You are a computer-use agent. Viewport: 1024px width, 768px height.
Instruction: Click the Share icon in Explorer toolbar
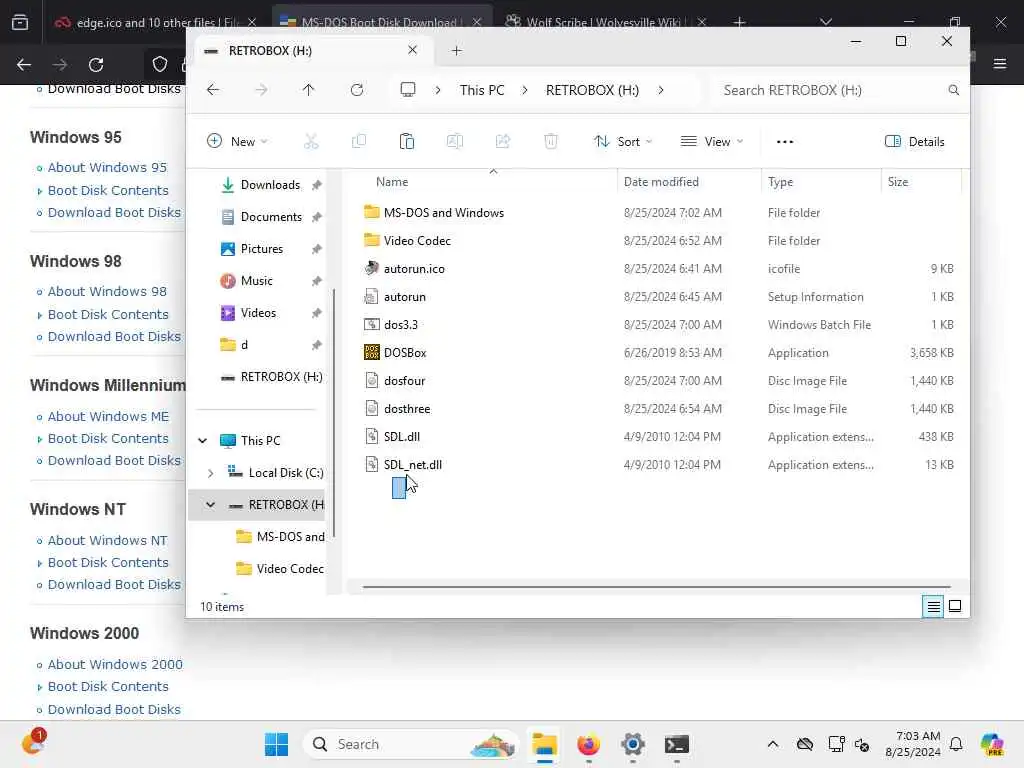click(x=502, y=142)
